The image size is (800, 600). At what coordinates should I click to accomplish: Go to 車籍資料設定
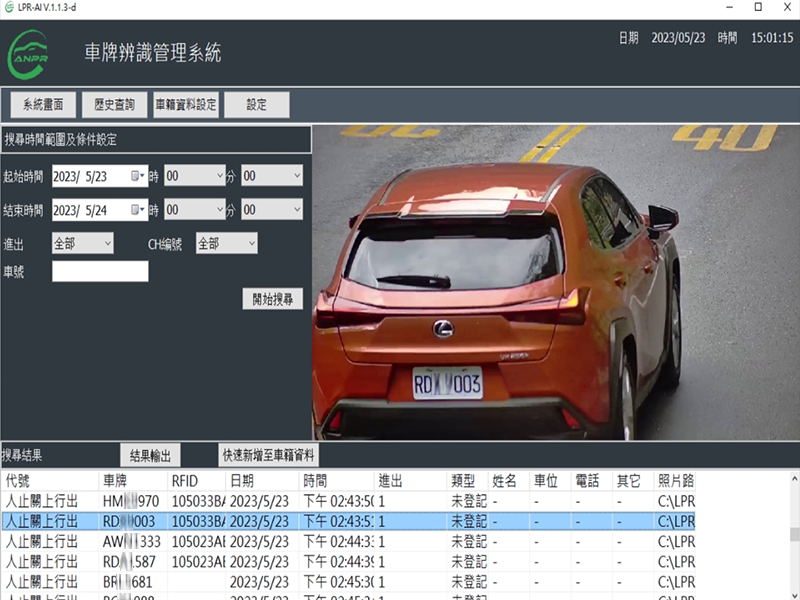point(185,105)
